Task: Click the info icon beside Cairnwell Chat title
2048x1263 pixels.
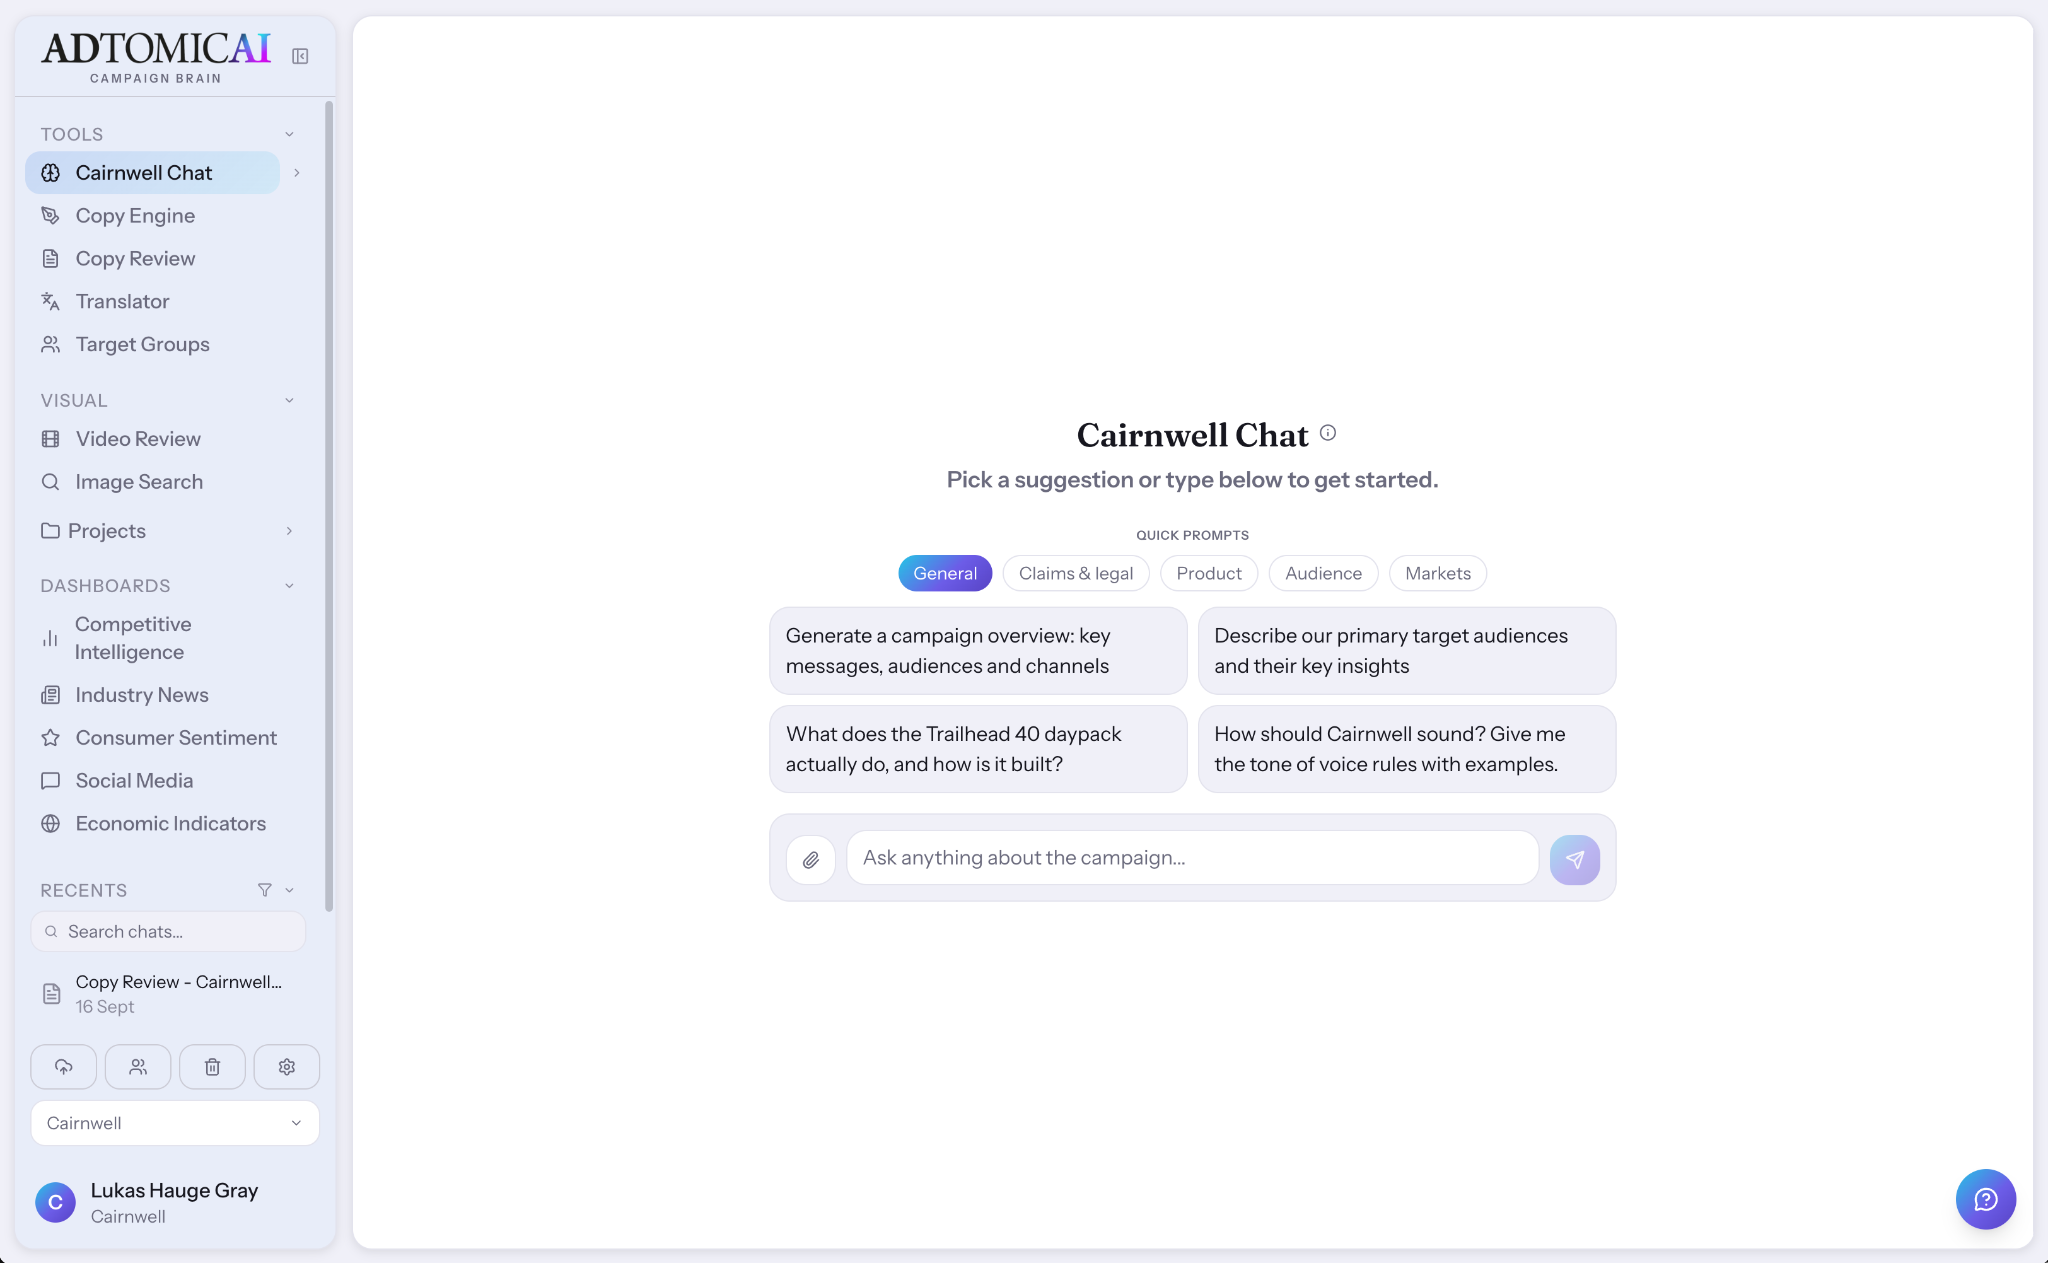Action: pyautogui.click(x=1328, y=433)
